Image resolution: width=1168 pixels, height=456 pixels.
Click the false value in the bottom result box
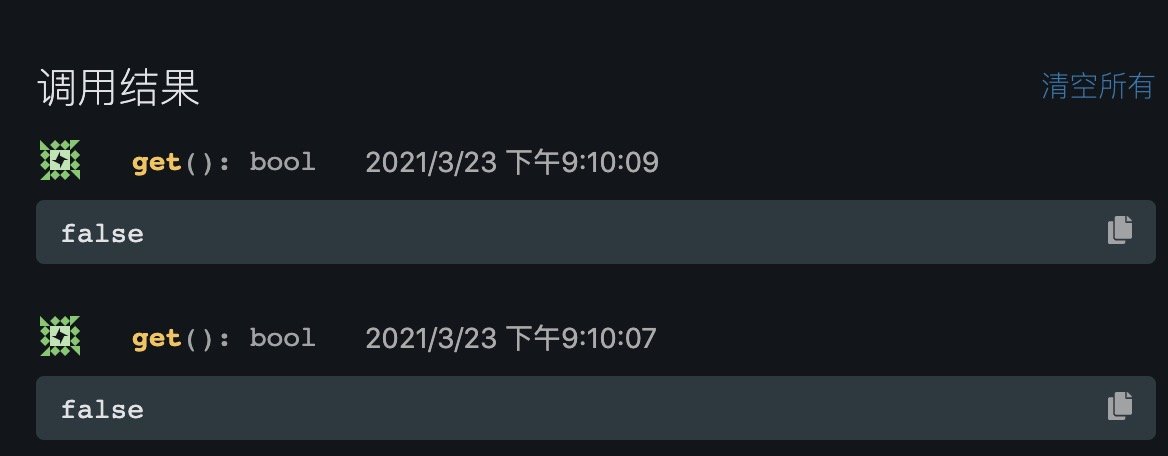(x=102, y=409)
